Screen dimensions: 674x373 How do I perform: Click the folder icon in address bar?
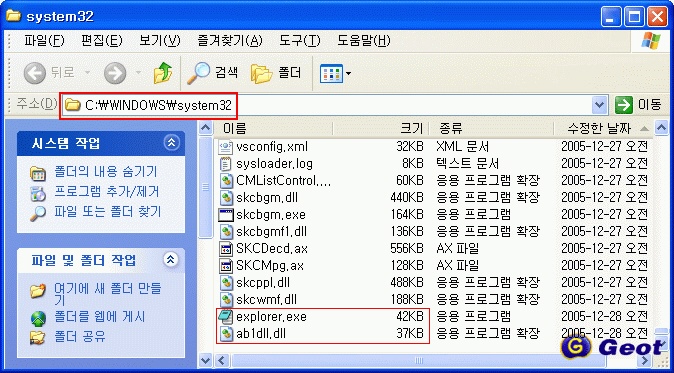point(73,105)
